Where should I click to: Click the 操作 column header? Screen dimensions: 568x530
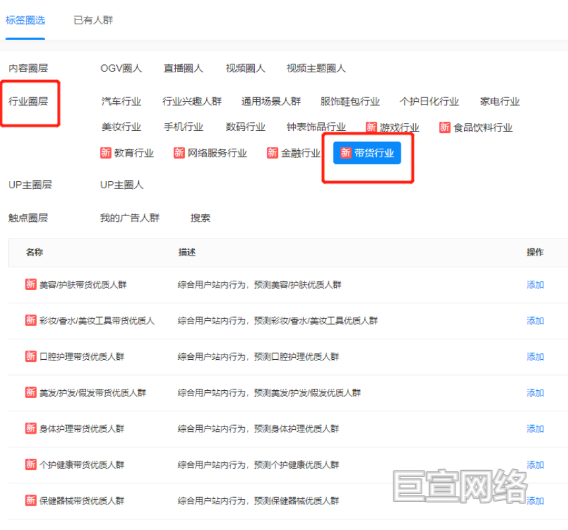[535, 252]
